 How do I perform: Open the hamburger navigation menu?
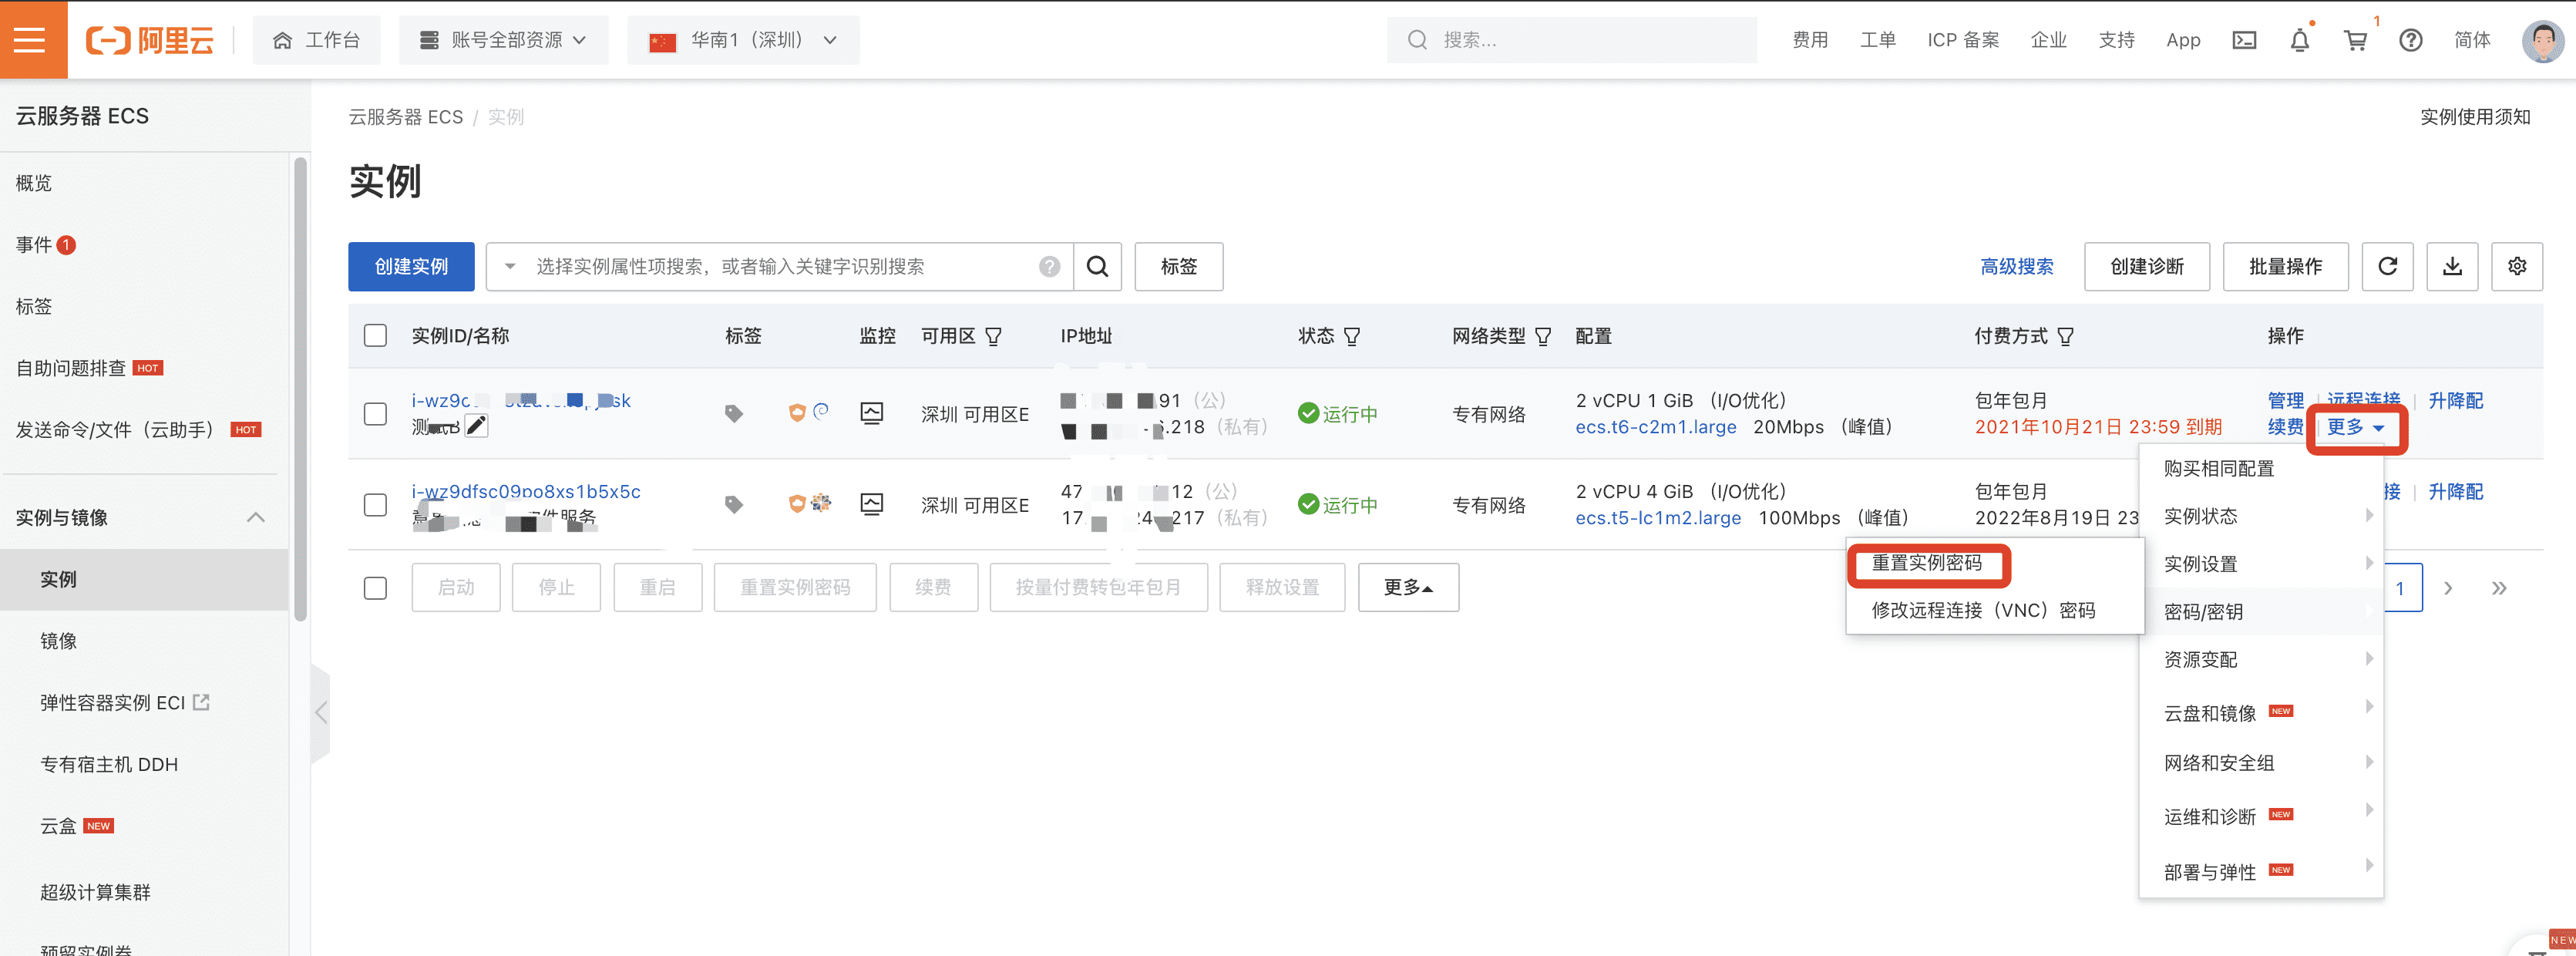(x=31, y=39)
